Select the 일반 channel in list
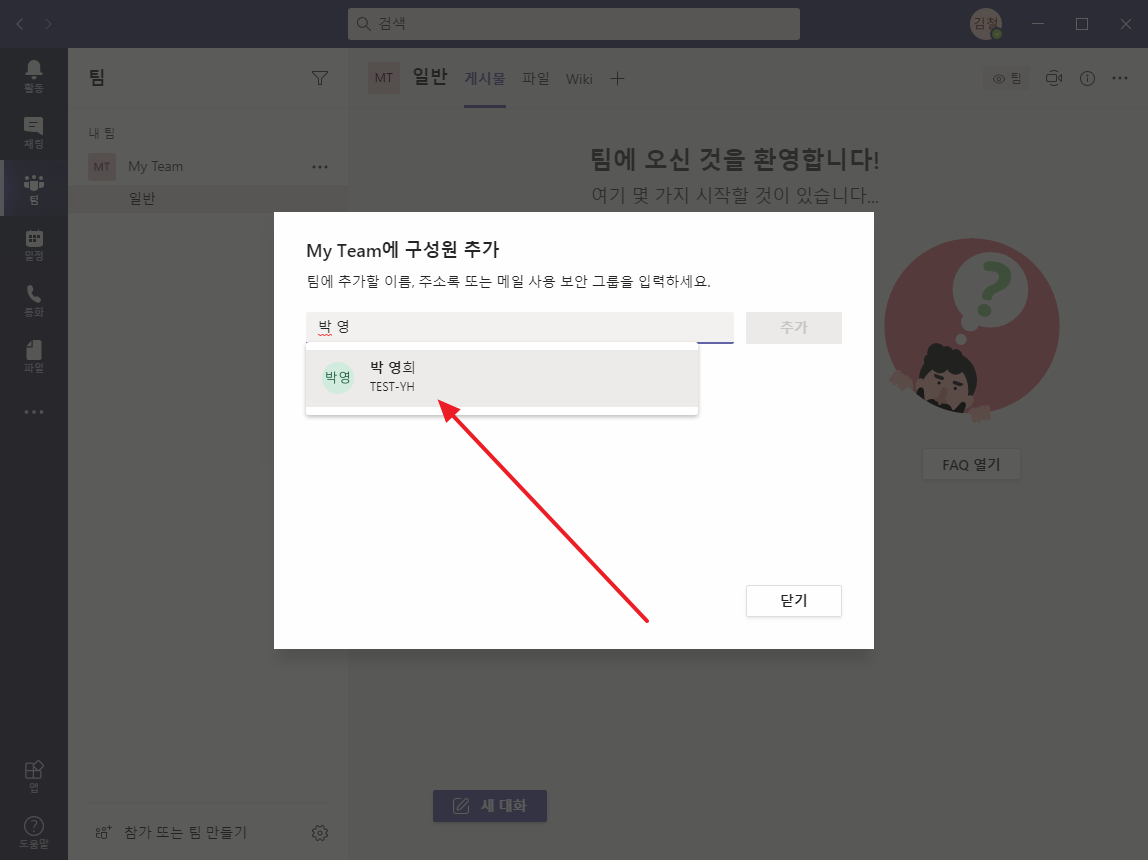 (208, 198)
